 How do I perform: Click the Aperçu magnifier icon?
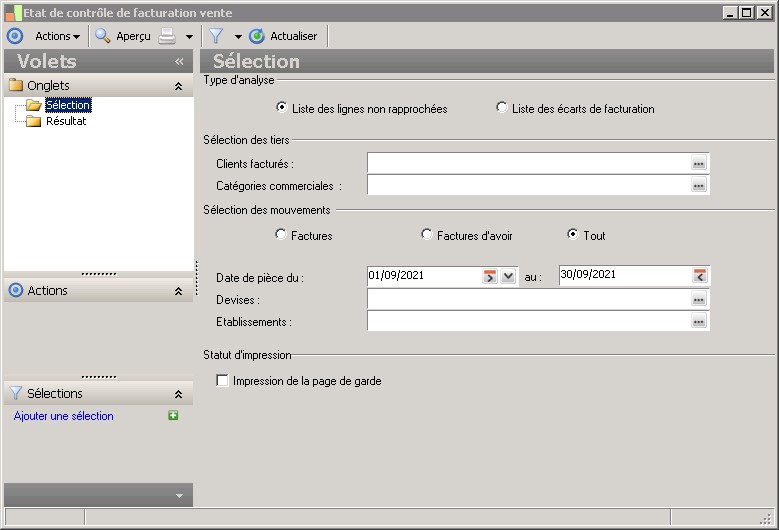102,36
